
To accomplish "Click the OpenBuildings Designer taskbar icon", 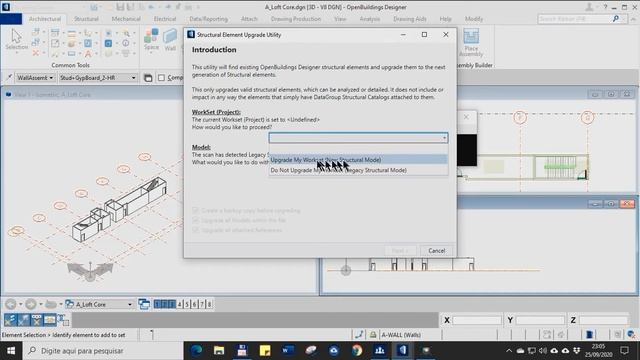I will coord(403,351).
